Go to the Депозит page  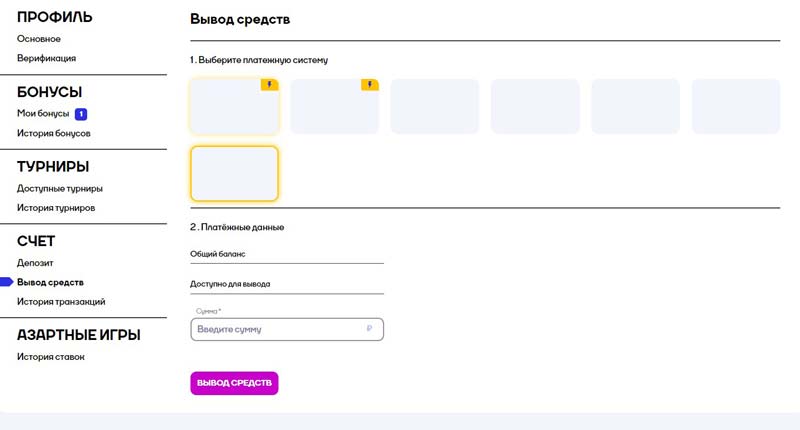click(35, 263)
